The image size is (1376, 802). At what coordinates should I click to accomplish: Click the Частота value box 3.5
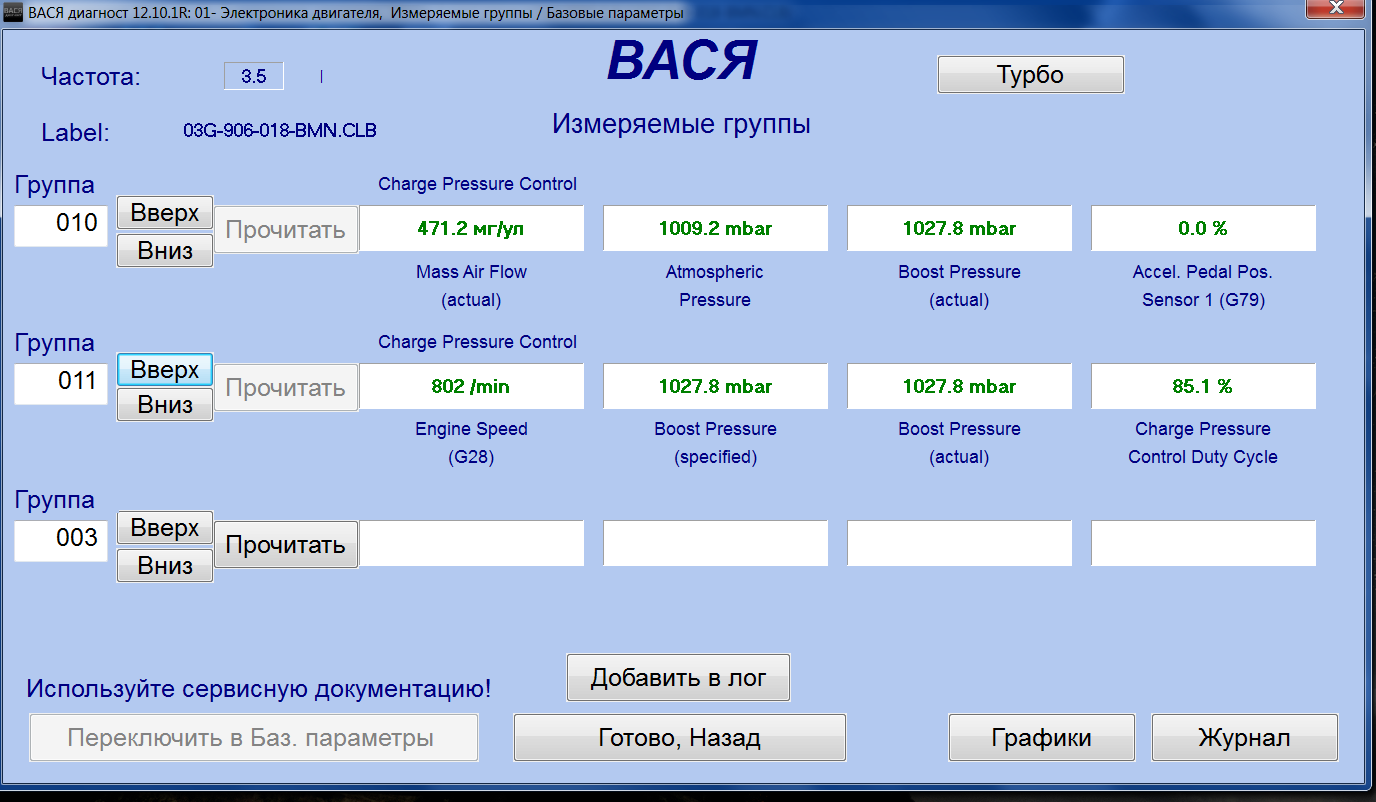pyautogui.click(x=254, y=76)
